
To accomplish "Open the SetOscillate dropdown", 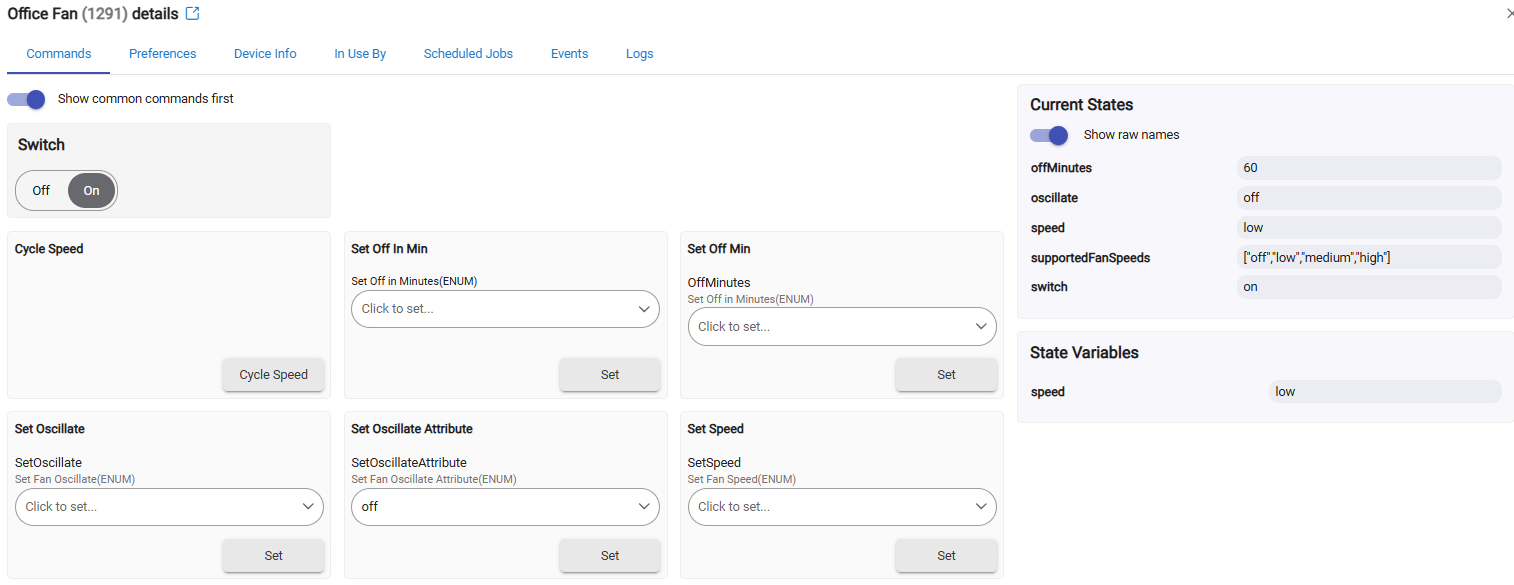I will (x=169, y=507).
